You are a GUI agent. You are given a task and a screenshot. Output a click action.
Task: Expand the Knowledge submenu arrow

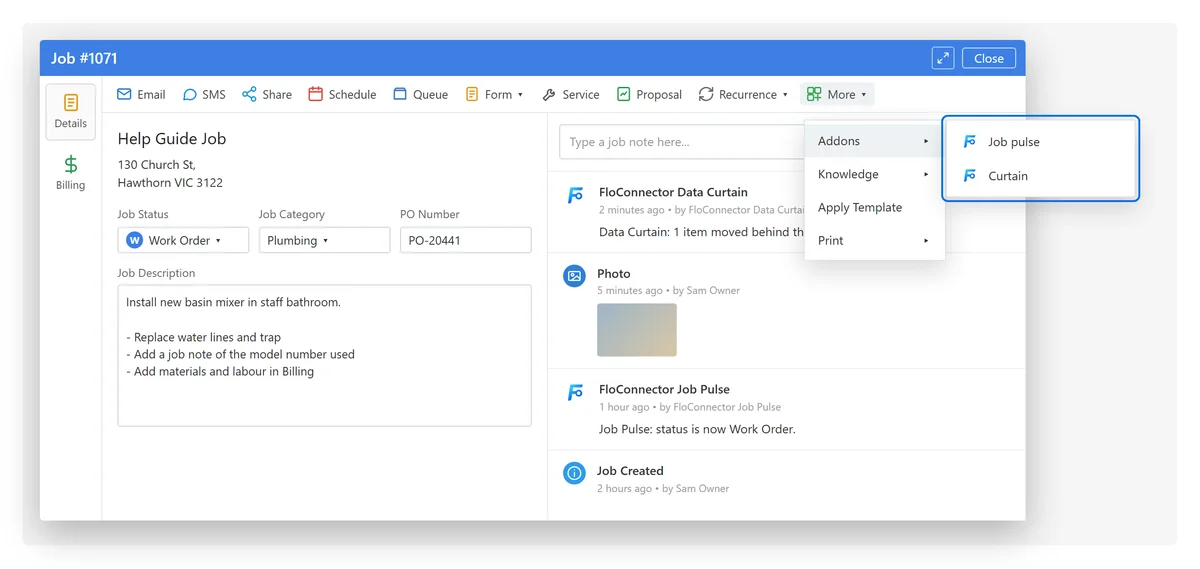tap(926, 174)
